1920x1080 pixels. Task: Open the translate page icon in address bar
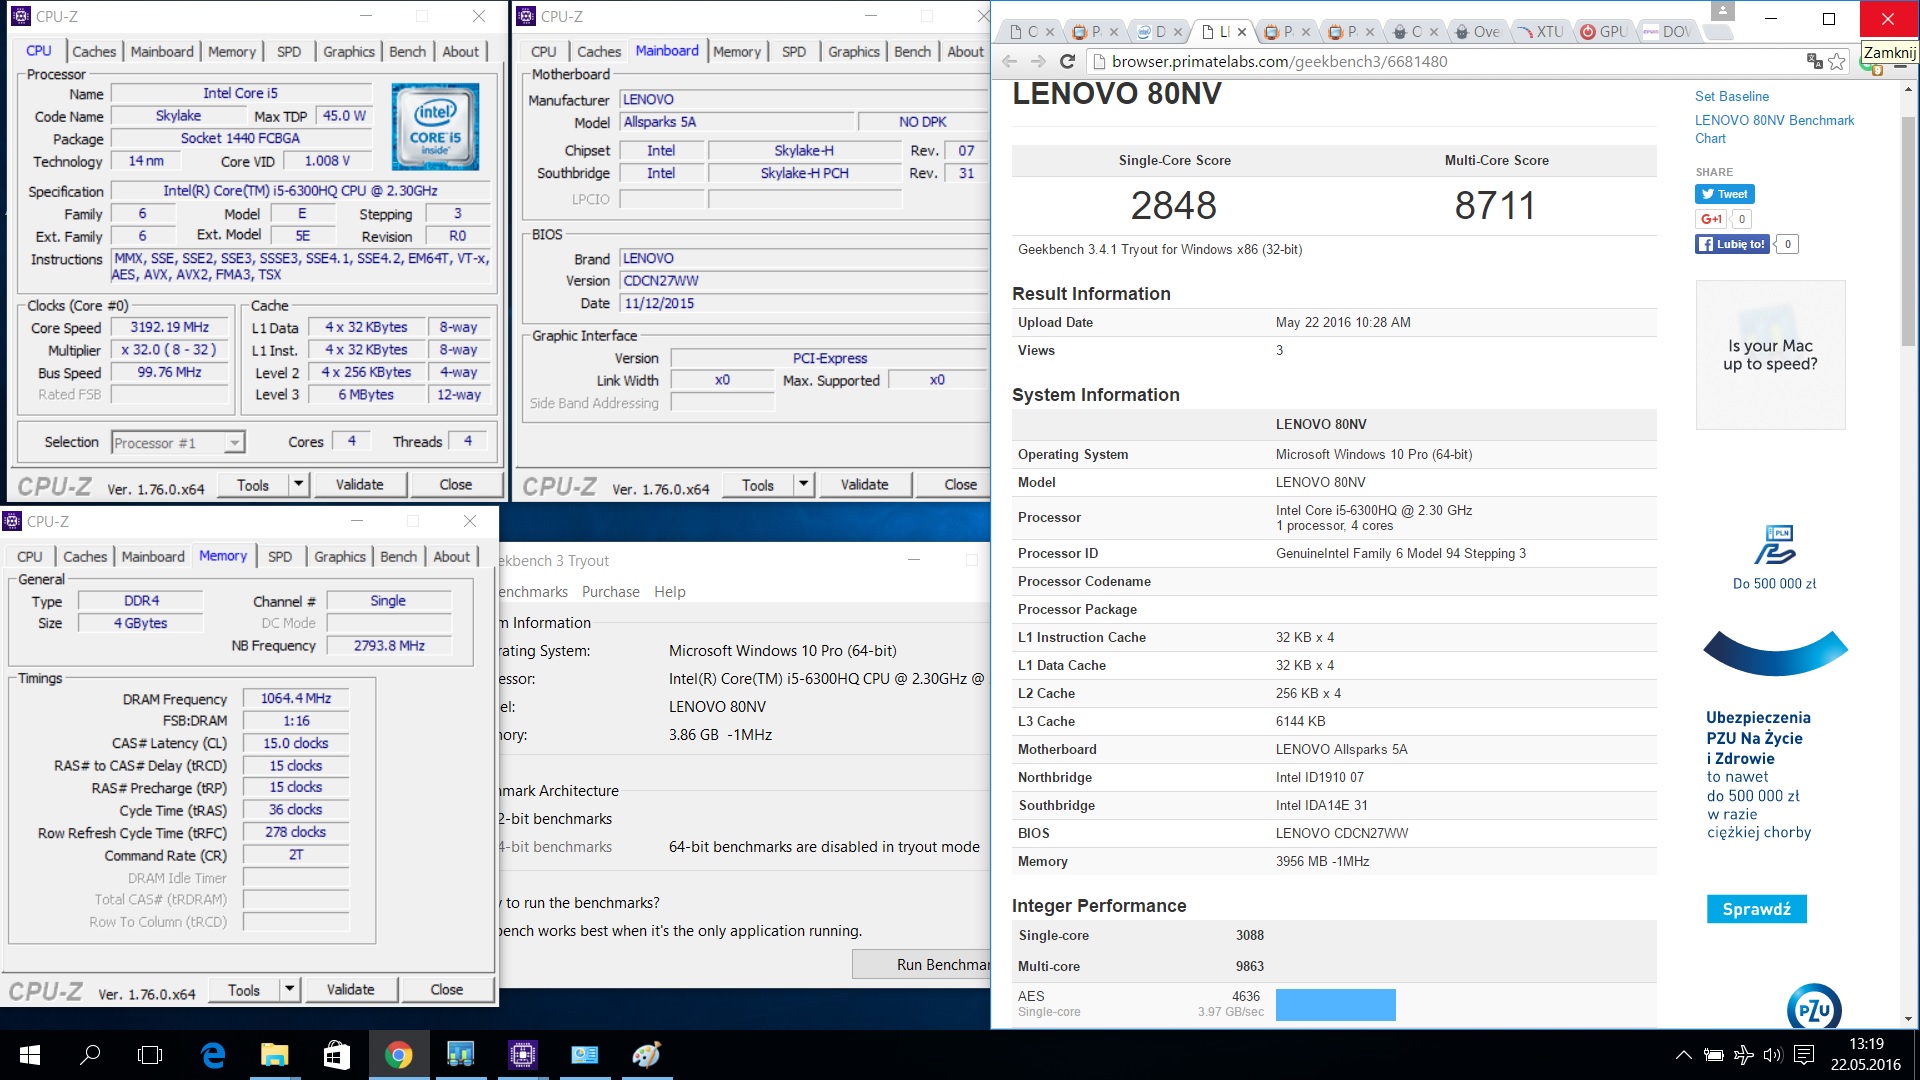pyautogui.click(x=1814, y=61)
